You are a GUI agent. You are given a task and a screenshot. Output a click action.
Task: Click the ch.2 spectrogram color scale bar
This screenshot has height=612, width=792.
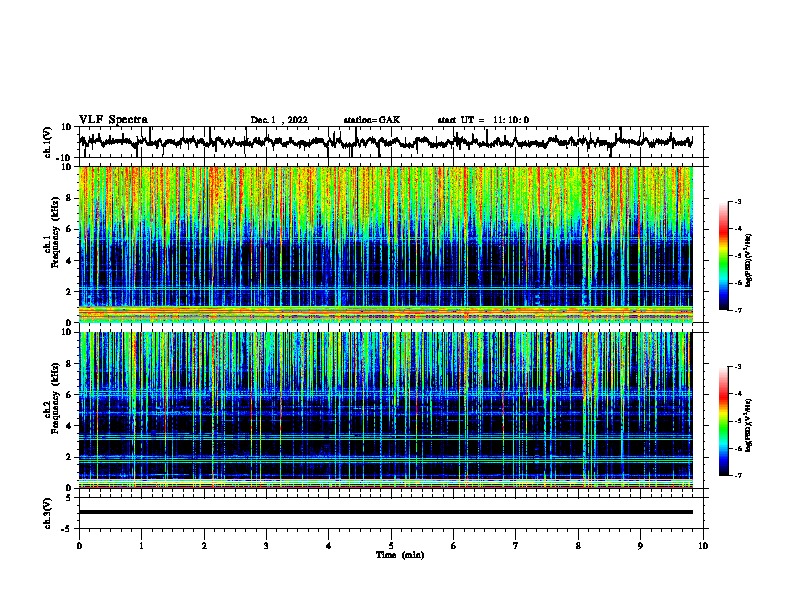724,421
